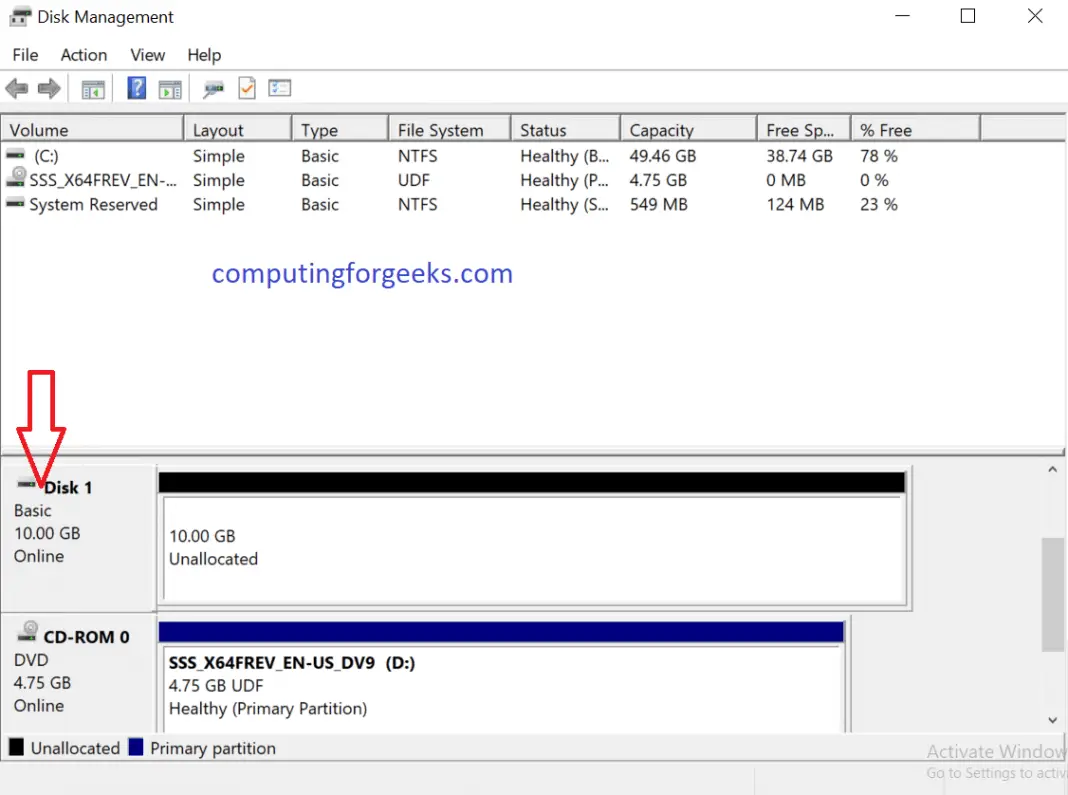Click the Back navigation arrow
Screen dimensions: 1068x795
16,88
